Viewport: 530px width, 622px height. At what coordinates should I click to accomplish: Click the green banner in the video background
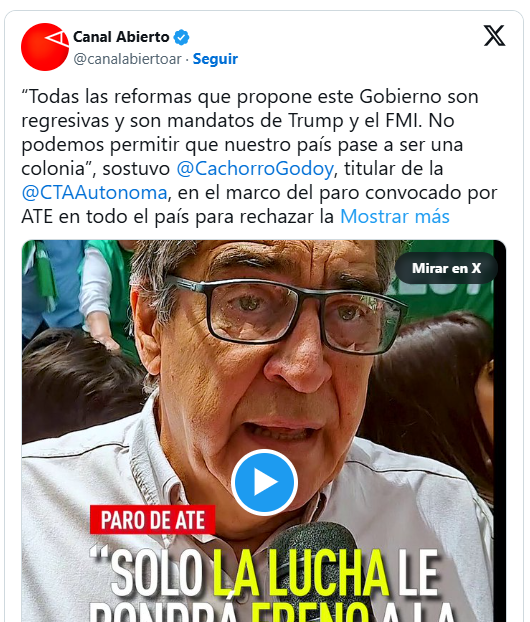pyautogui.click(x=440, y=290)
